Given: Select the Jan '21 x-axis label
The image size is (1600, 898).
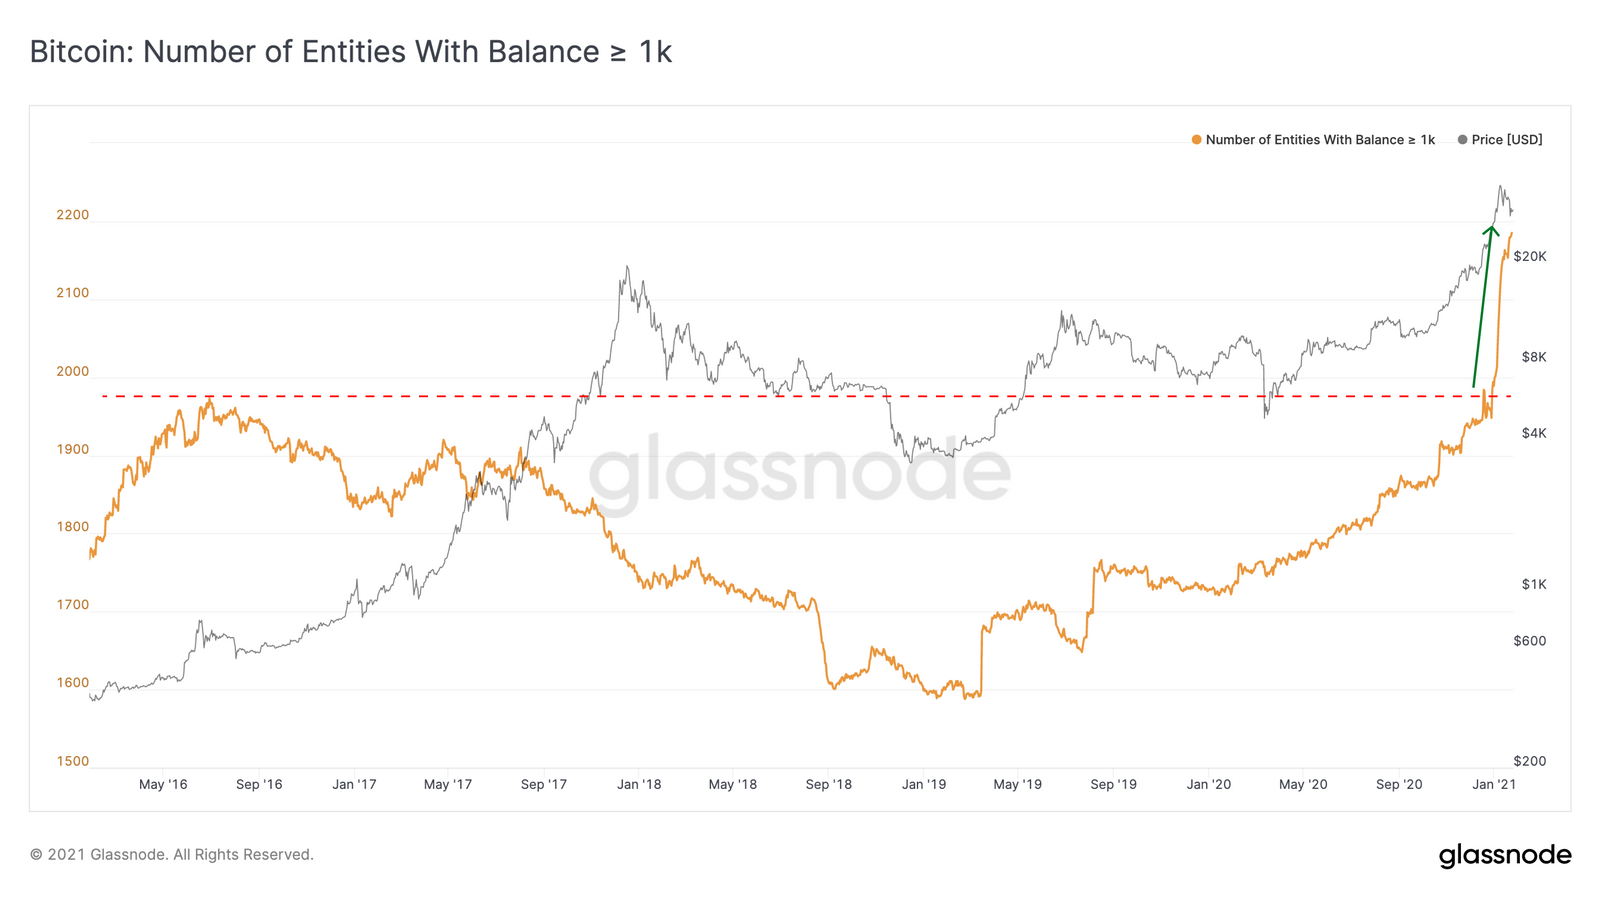Looking at the screenshot, I should click(x=1494, y=784).
